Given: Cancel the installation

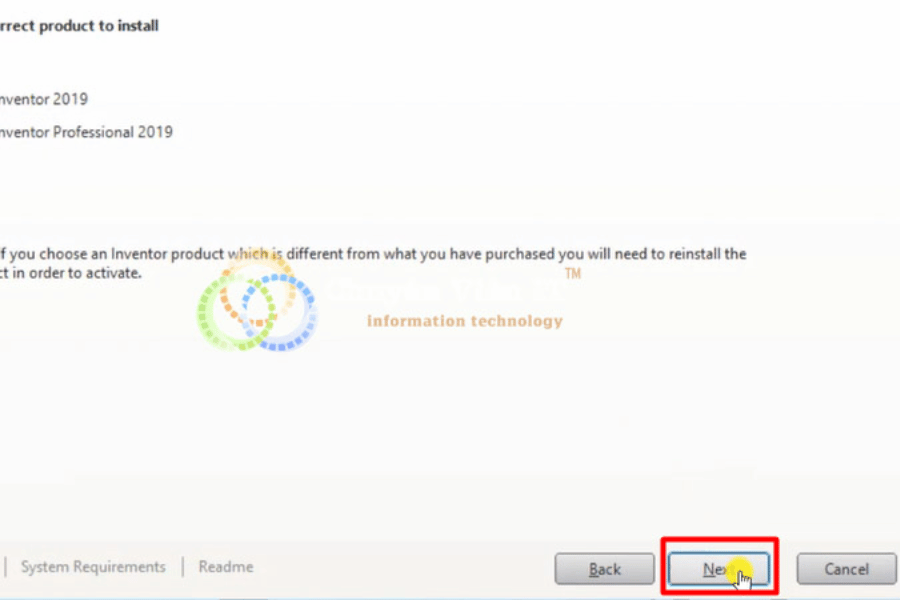Looking at the screenshot, I should pos(846,568).
